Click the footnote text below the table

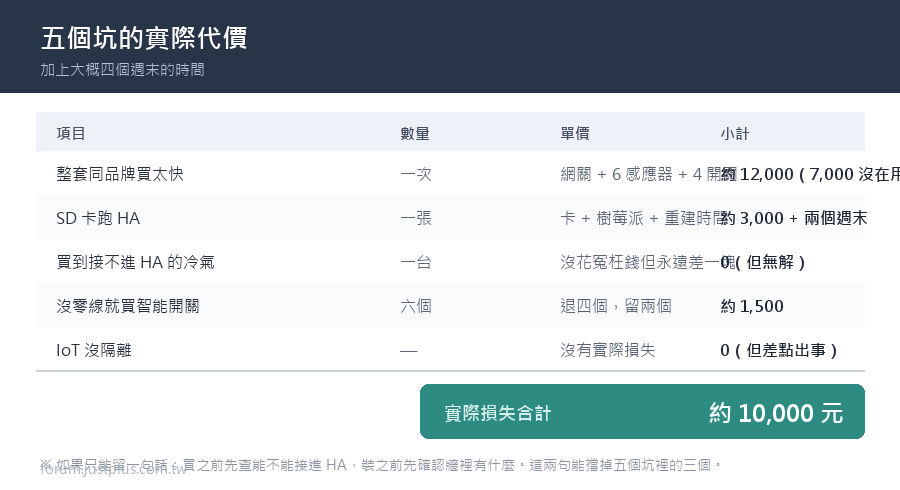click(381, 465)
